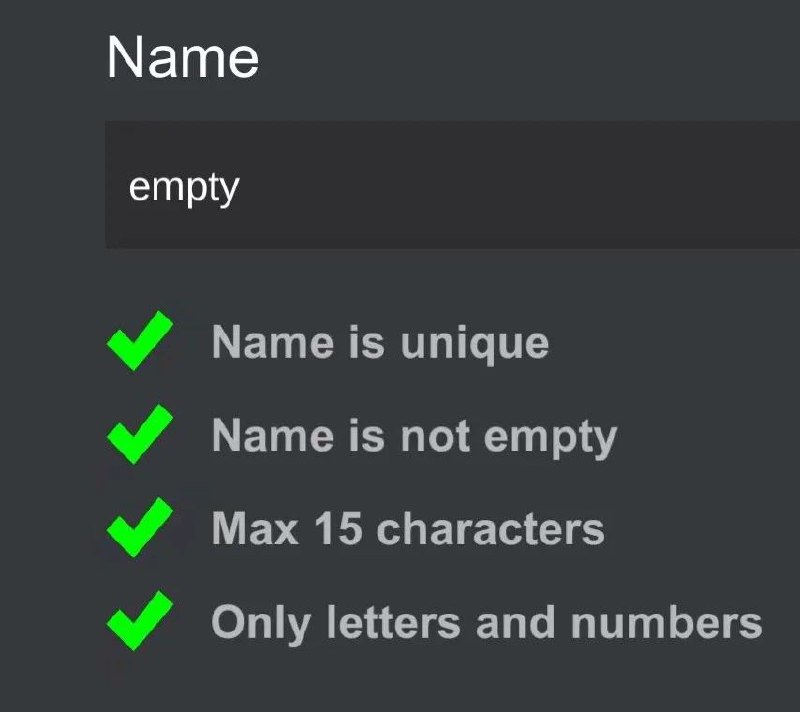Click the word "unique" in the first rule
Screen dimensions: 800x712
pyautogui.click(x=474, y=343)
